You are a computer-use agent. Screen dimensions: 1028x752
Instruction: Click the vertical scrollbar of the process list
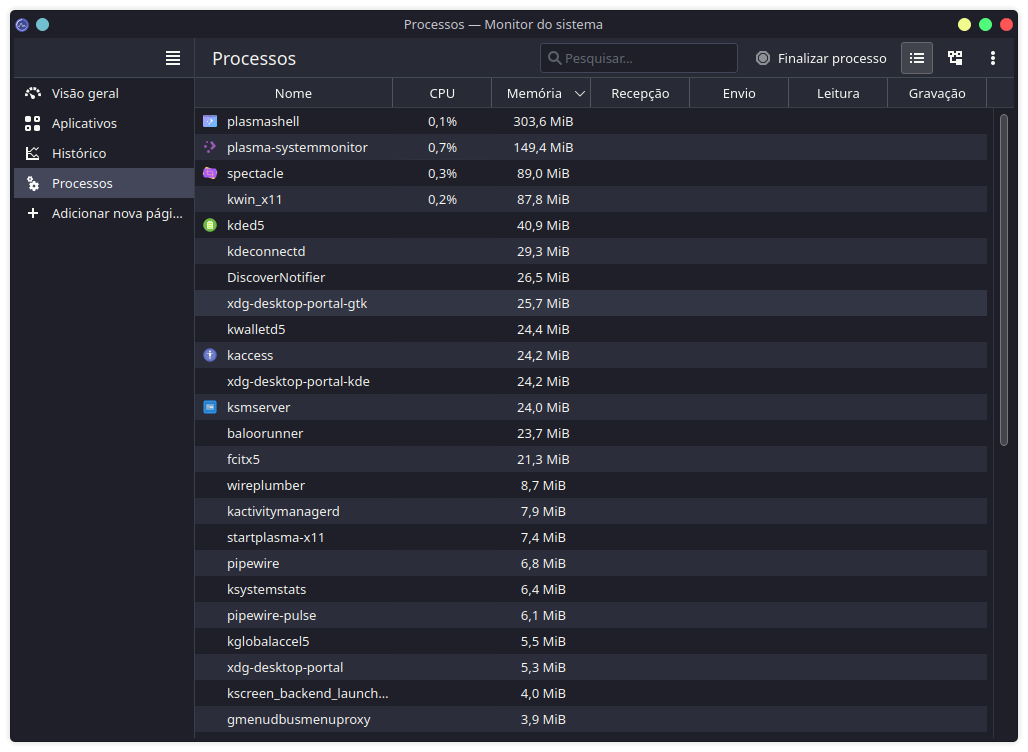point(1004,281)
